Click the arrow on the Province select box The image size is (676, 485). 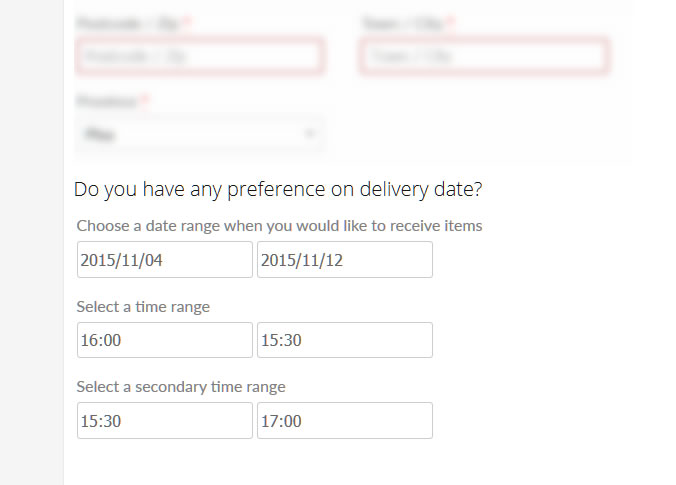pyautogui.click(x=310, y=133)
